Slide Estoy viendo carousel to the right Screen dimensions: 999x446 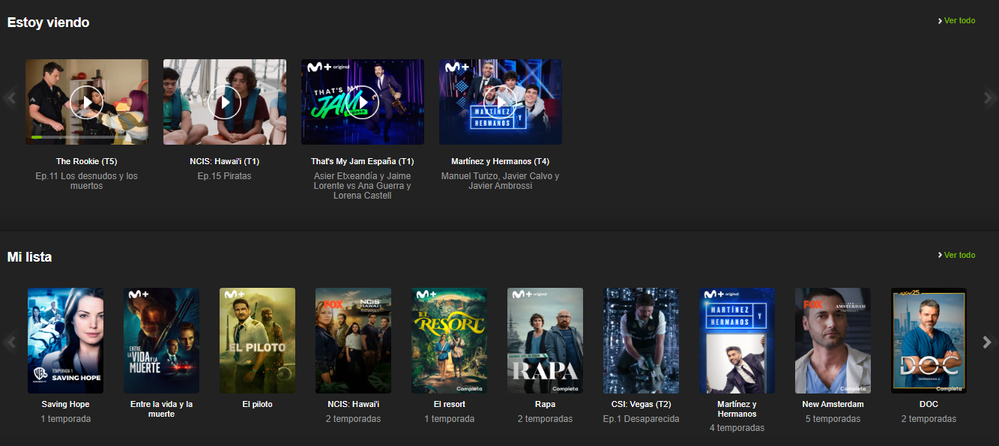click(x=988, y=98)
